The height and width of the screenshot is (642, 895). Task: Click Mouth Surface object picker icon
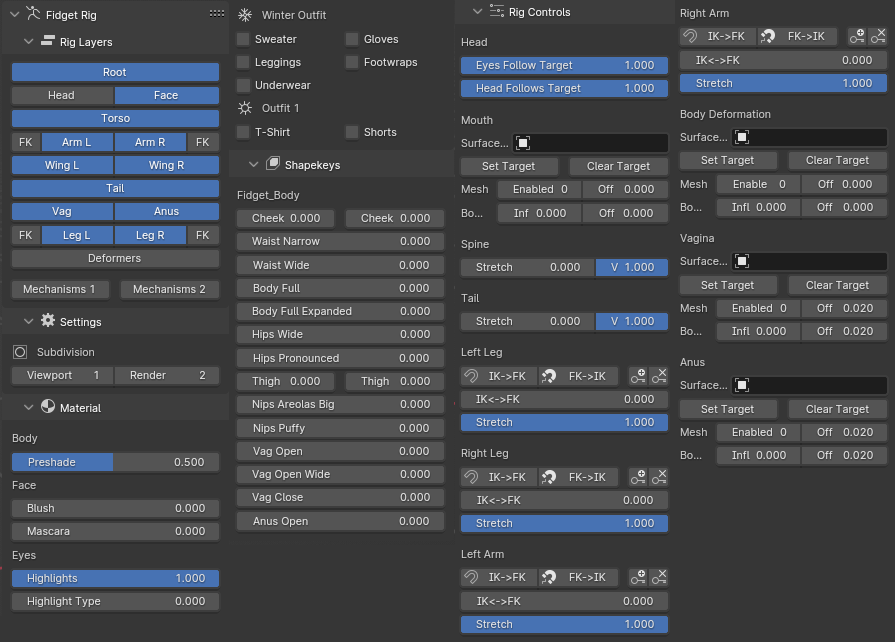523,143
